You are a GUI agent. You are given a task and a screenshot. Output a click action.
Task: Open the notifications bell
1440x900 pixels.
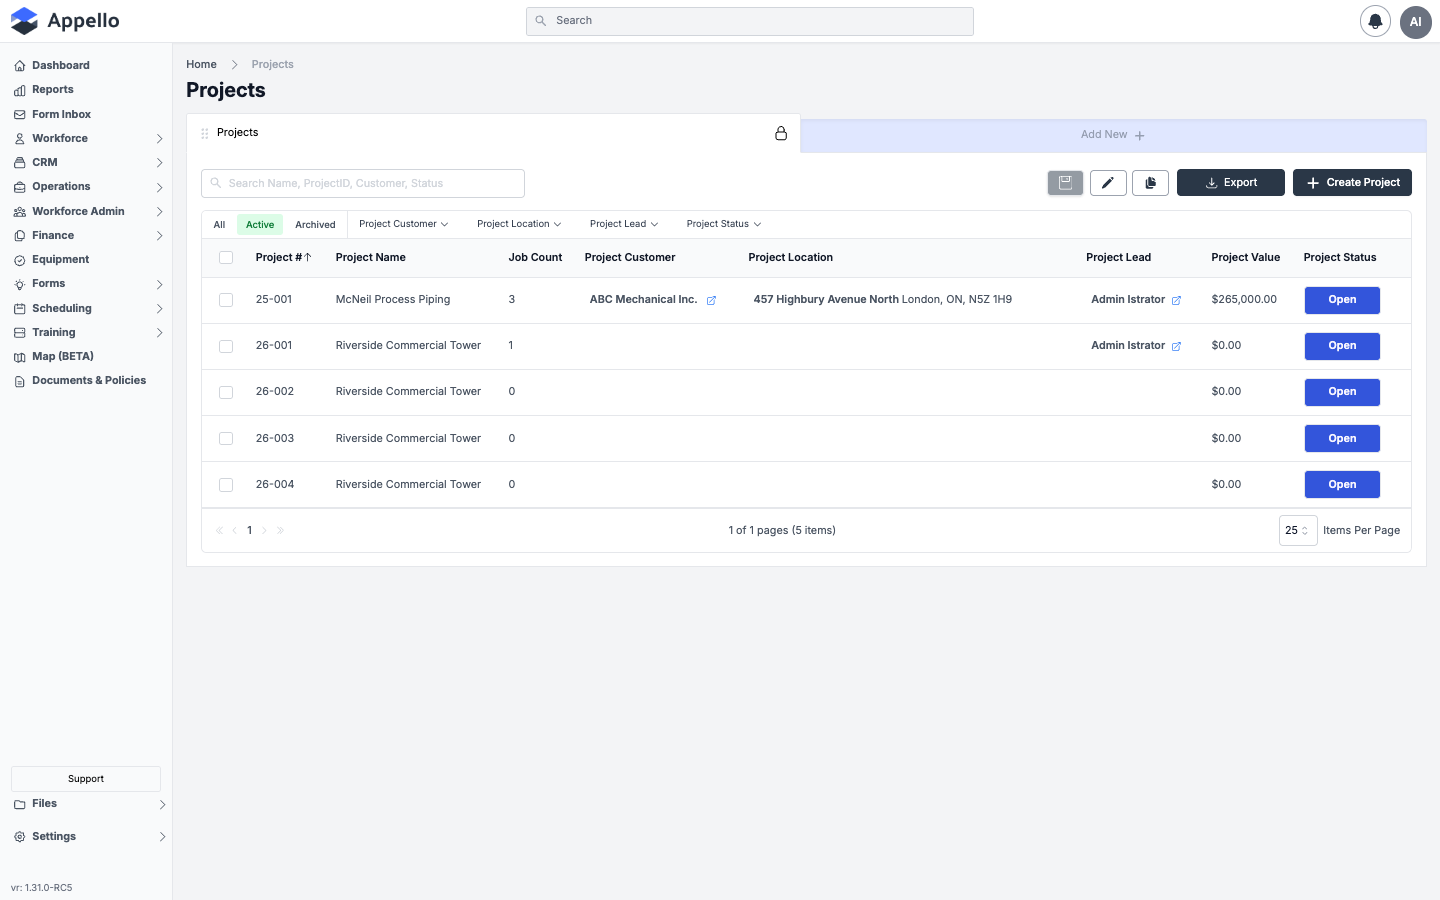[x=1375, y=21]
